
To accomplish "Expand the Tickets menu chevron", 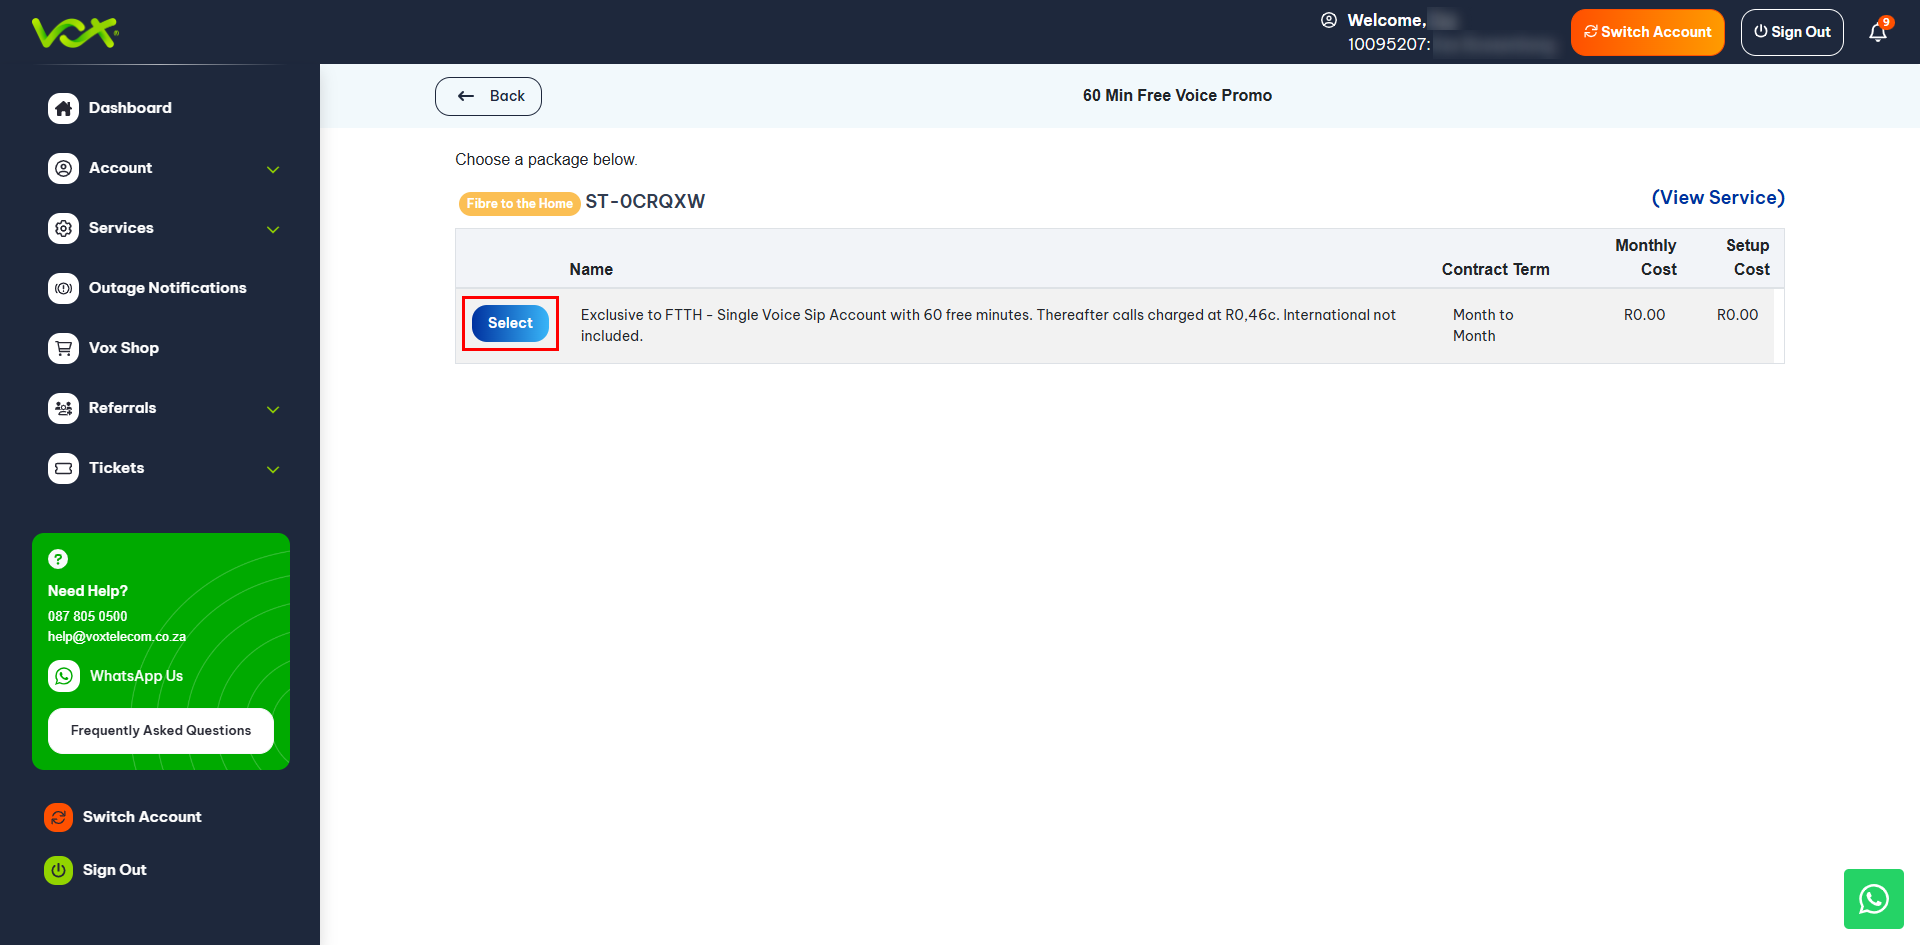I will tap(273, 469).
